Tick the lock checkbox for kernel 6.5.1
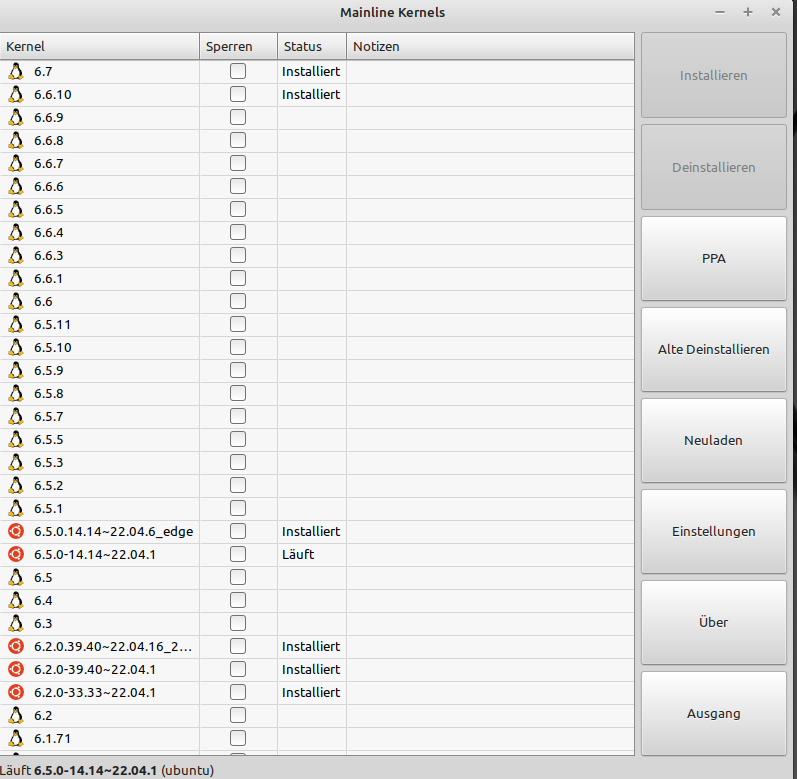 (x=238, y=508)
